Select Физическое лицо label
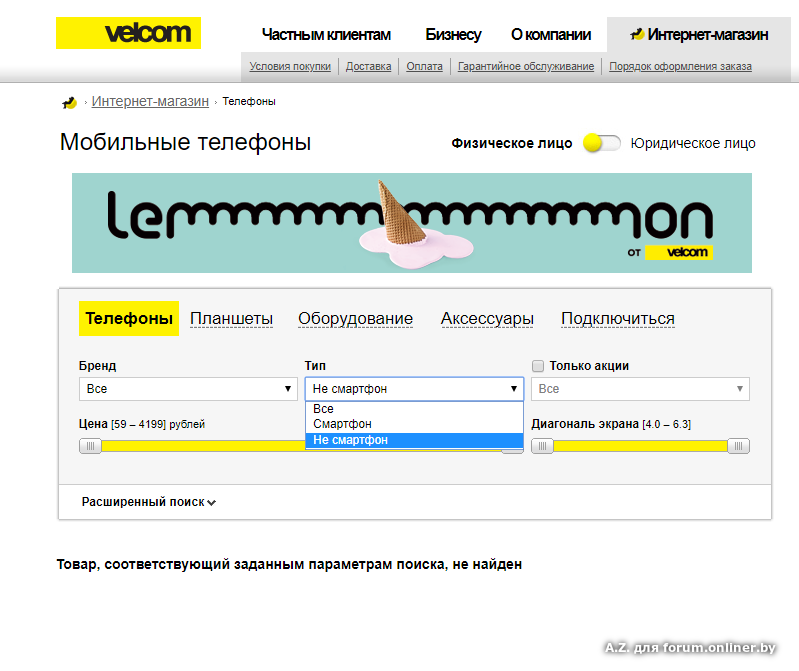Viewport: 799px width, 671px height. click(512, 144)
